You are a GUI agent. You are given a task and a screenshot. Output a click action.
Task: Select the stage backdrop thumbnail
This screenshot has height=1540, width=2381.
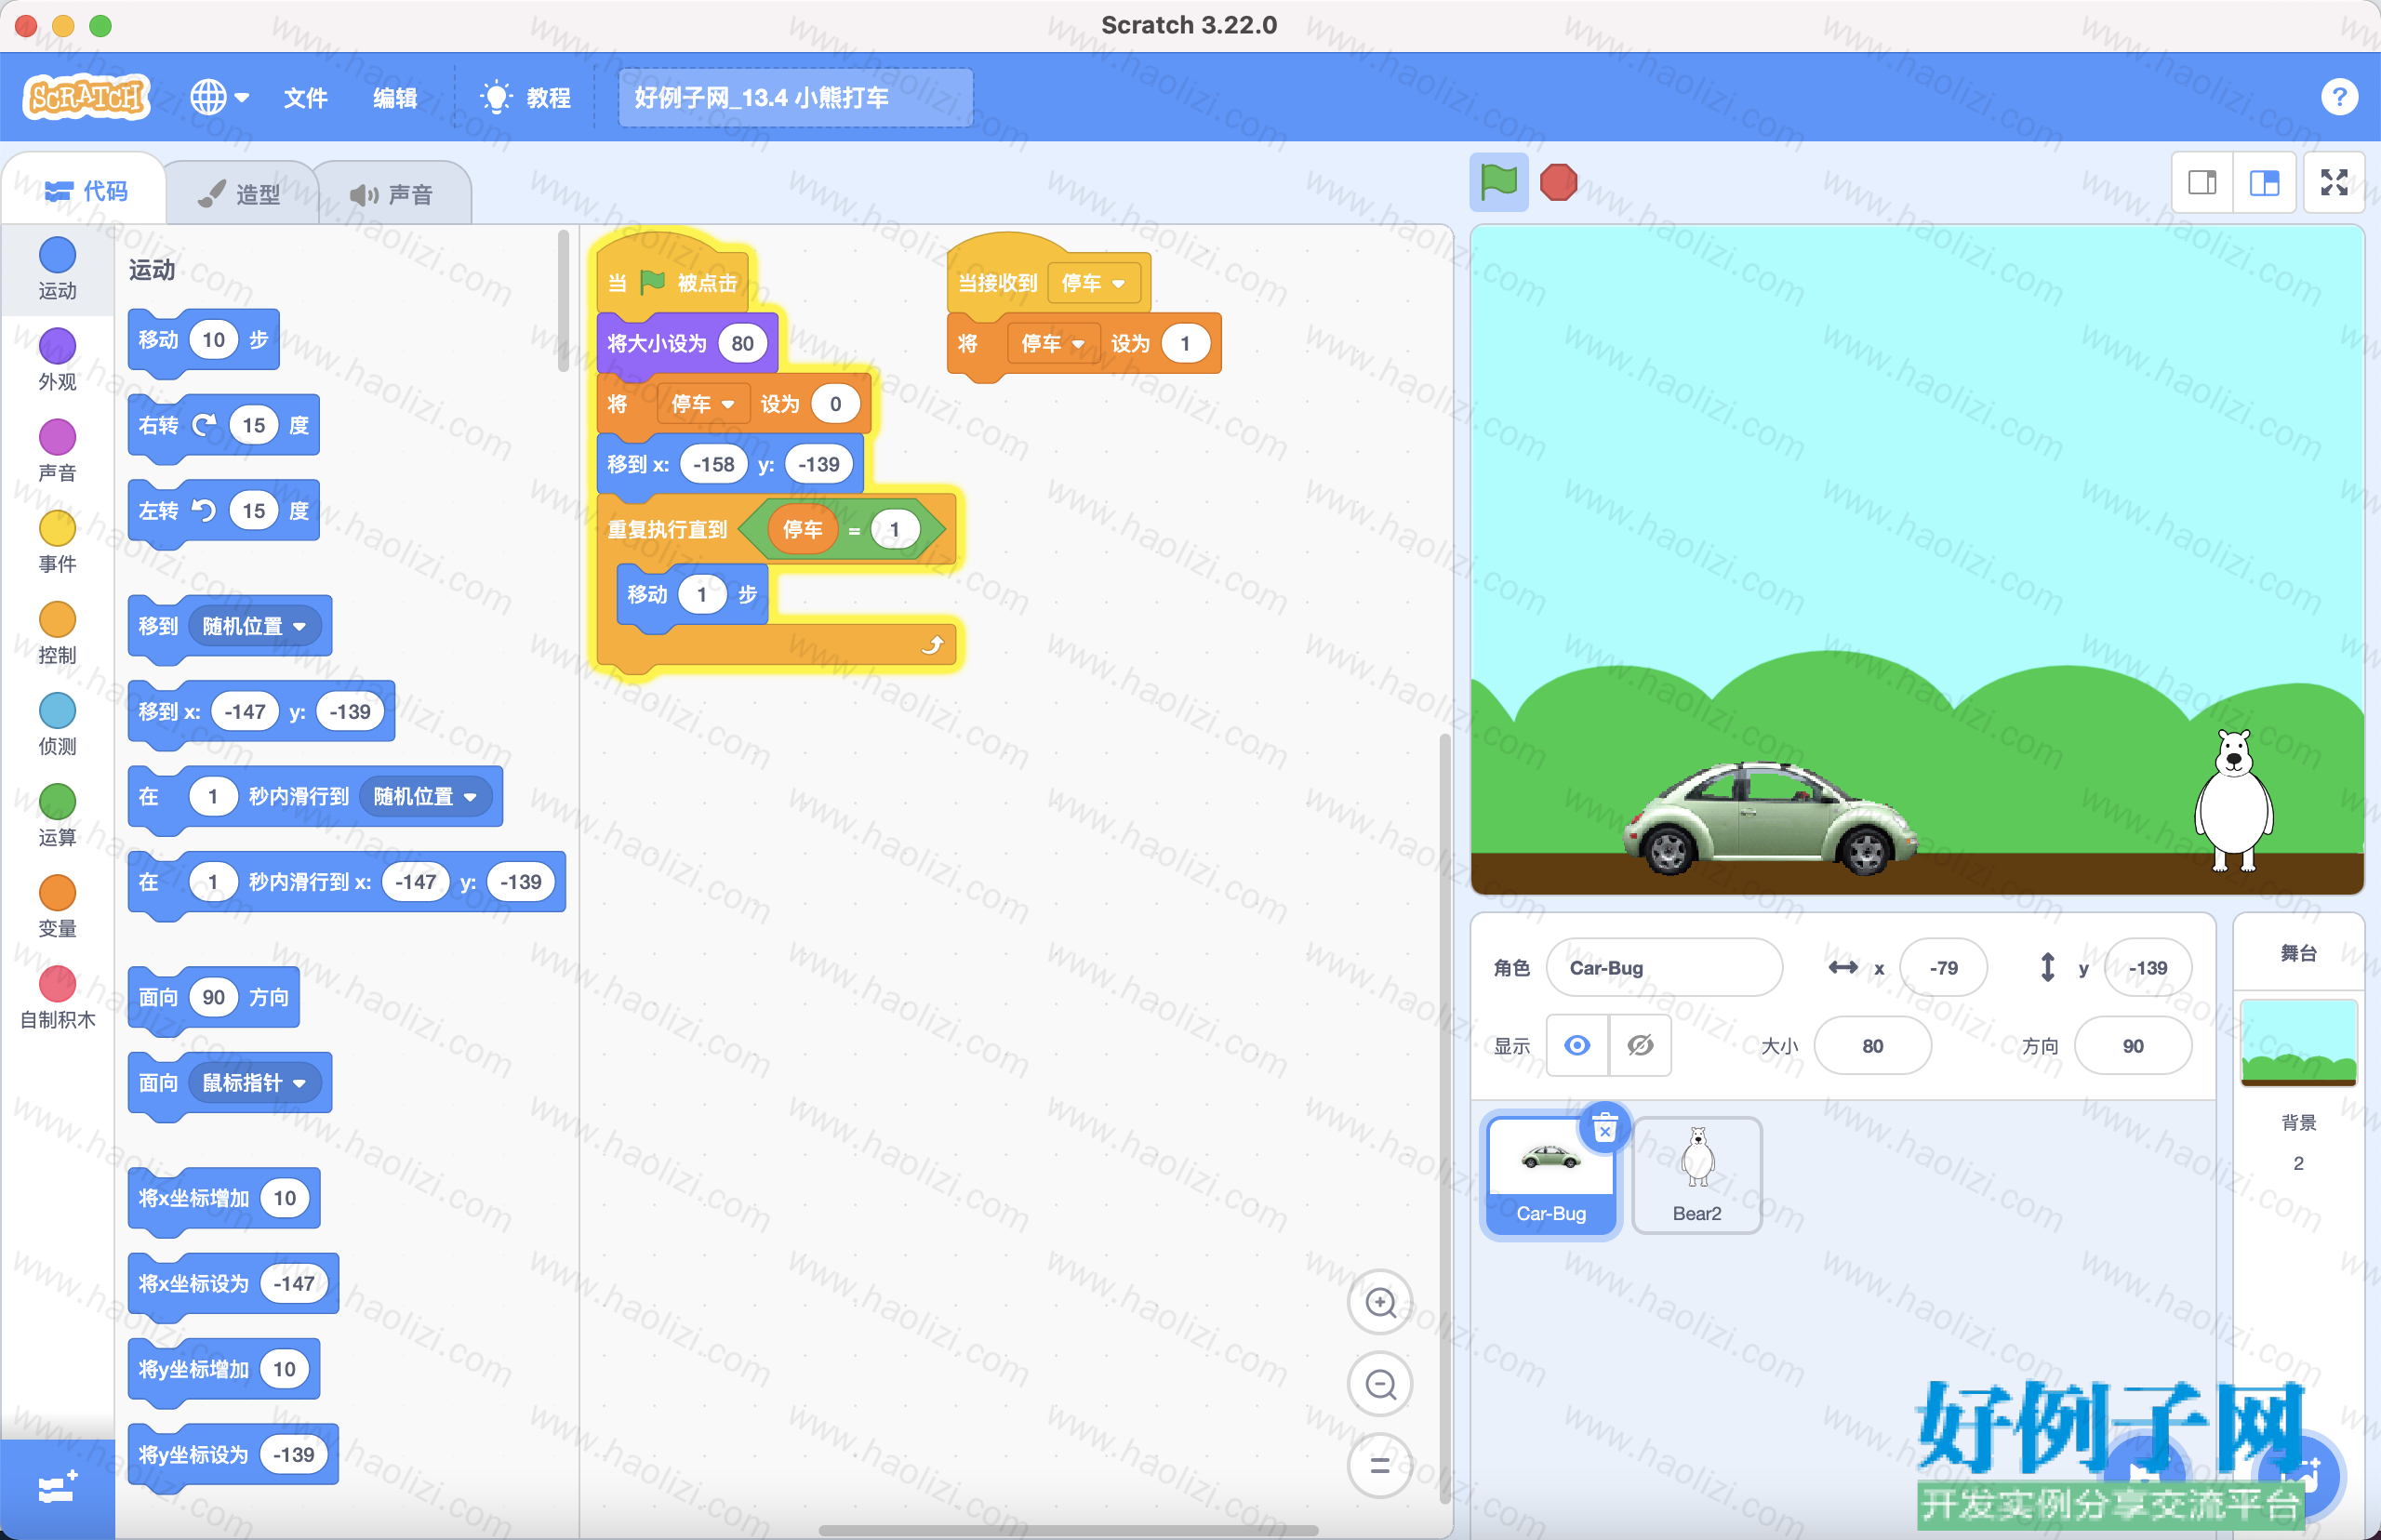pyautogui.click(x=2298, y=1042)
